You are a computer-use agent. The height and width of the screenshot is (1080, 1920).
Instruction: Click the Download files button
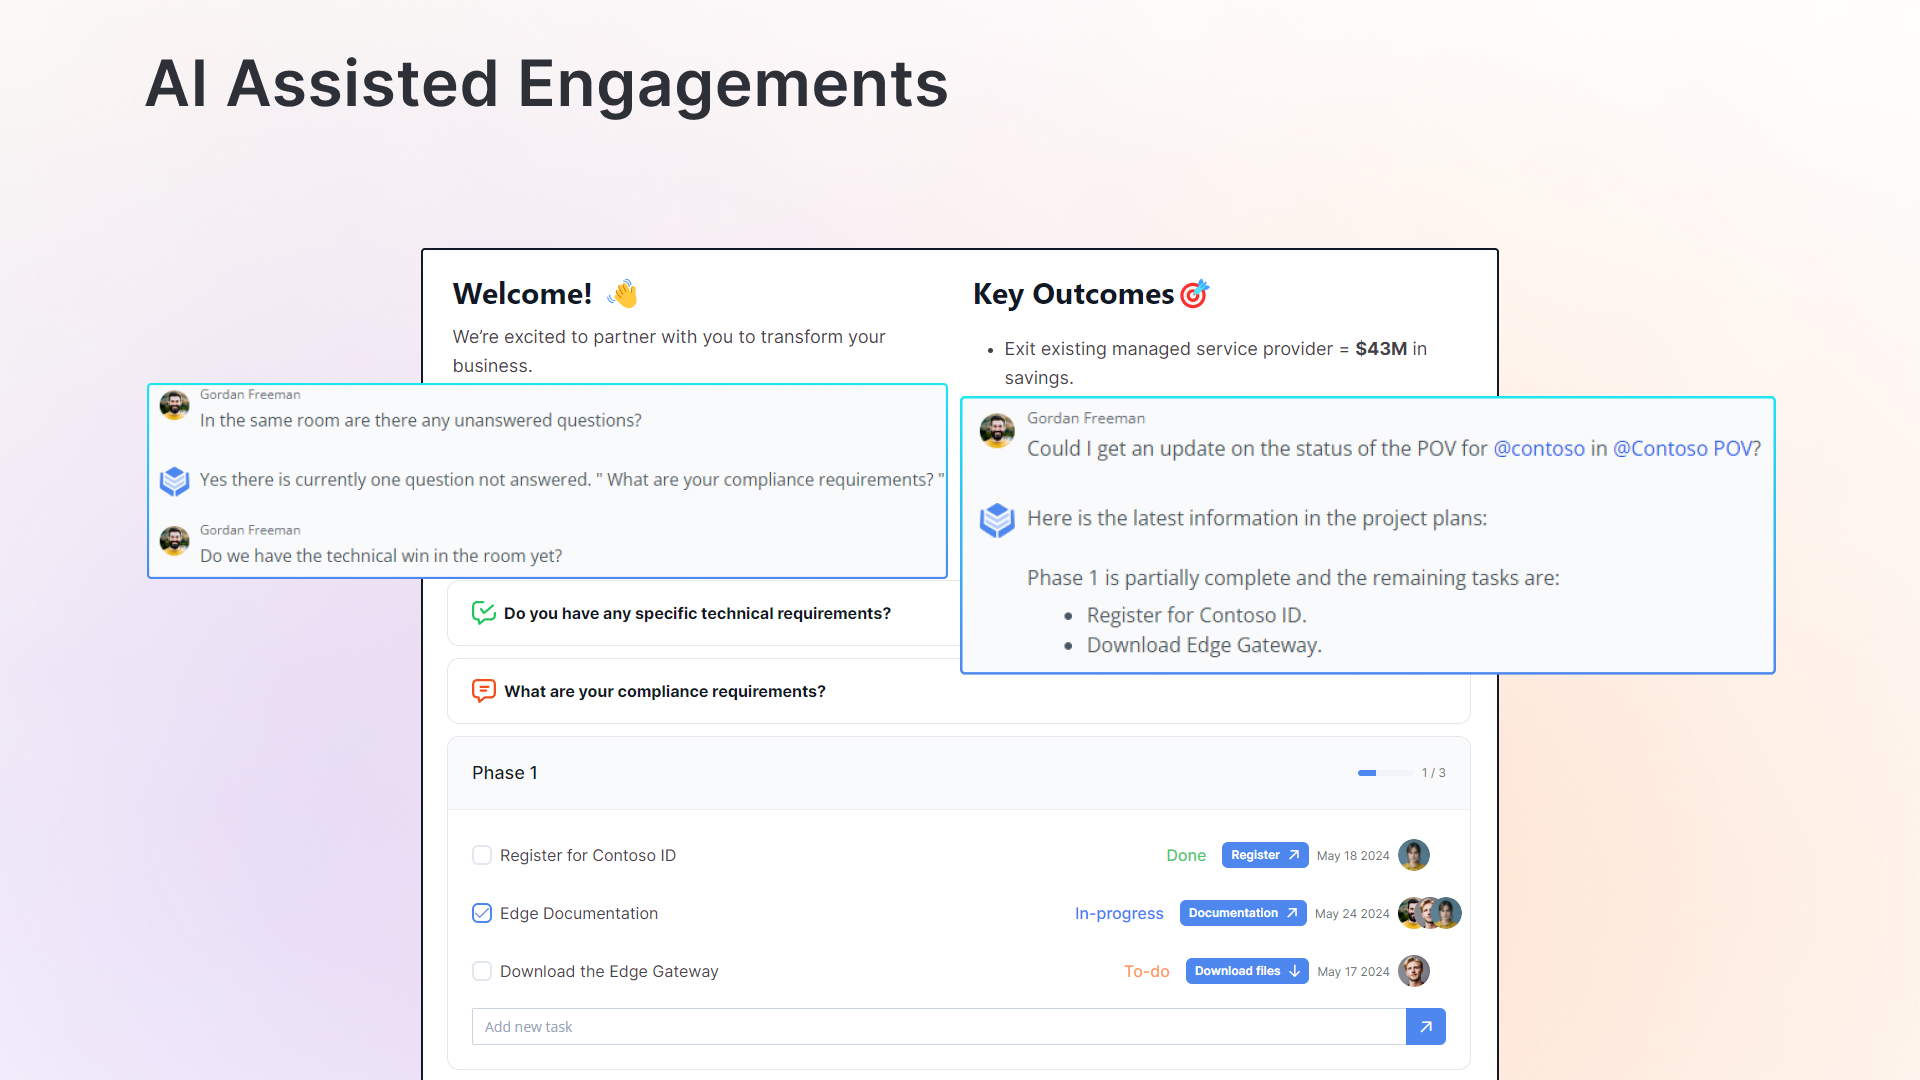point(1246,971)
